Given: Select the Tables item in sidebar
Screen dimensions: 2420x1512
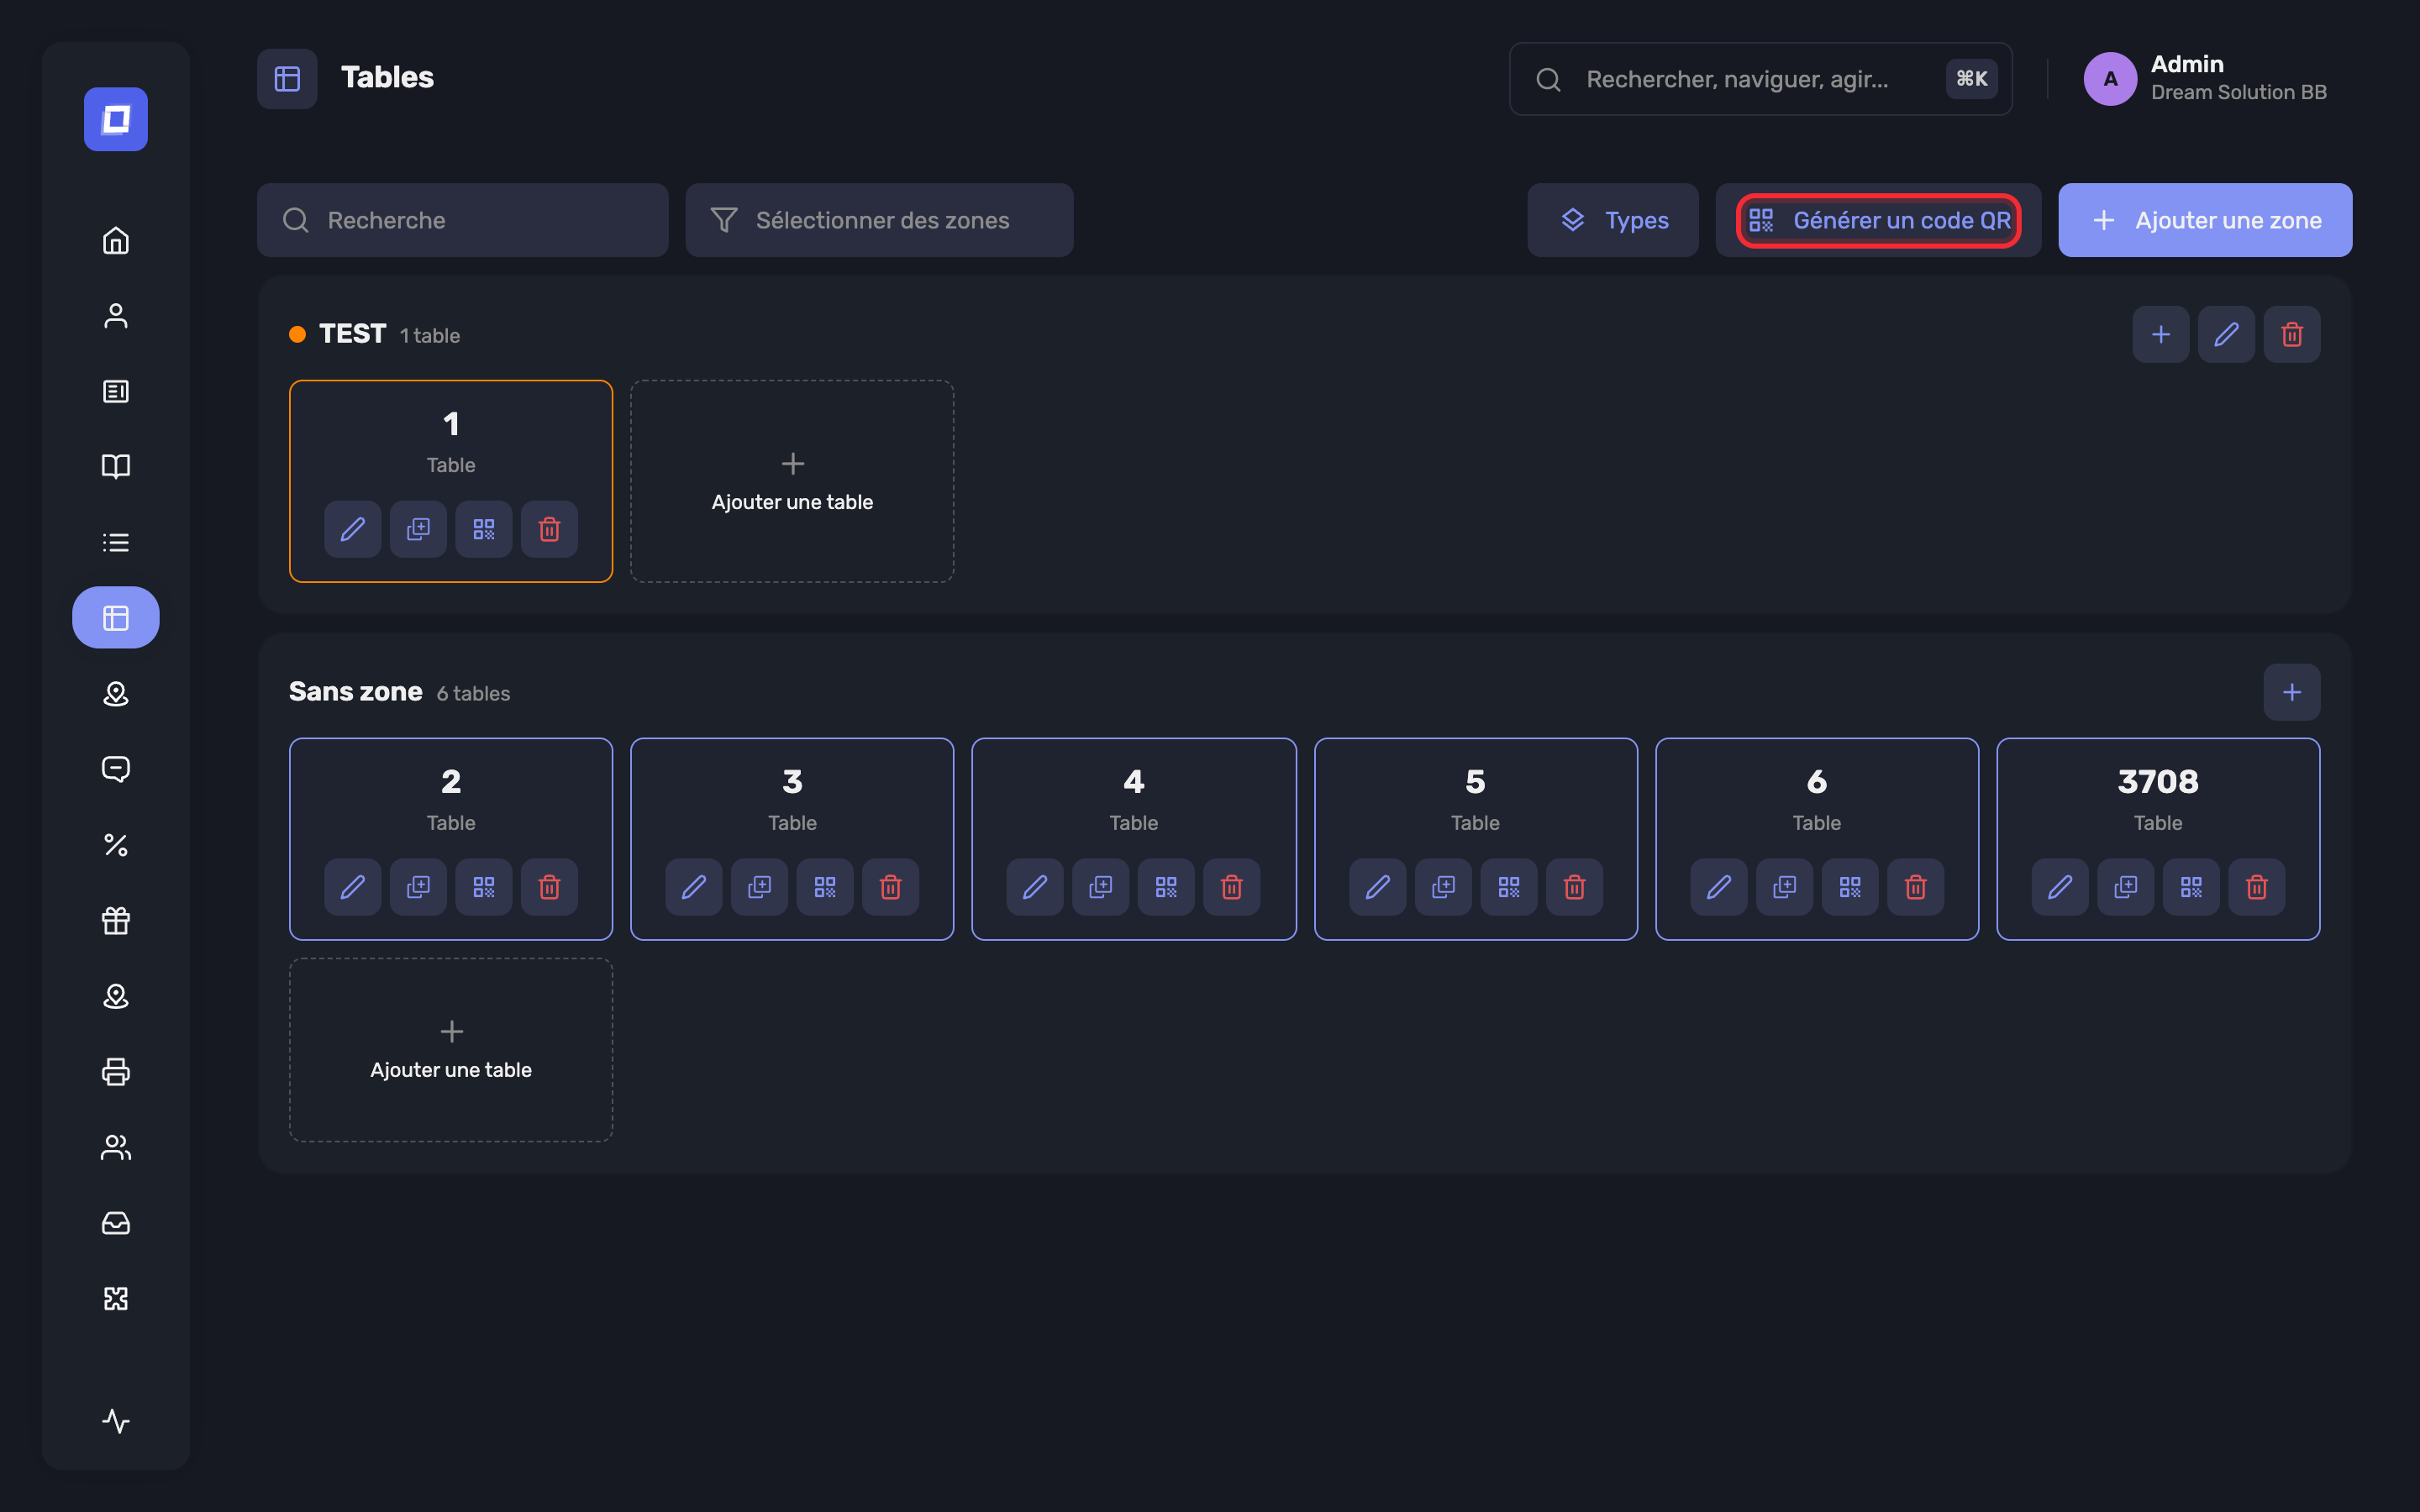Looking at the screenshot, I should [116, 618].
